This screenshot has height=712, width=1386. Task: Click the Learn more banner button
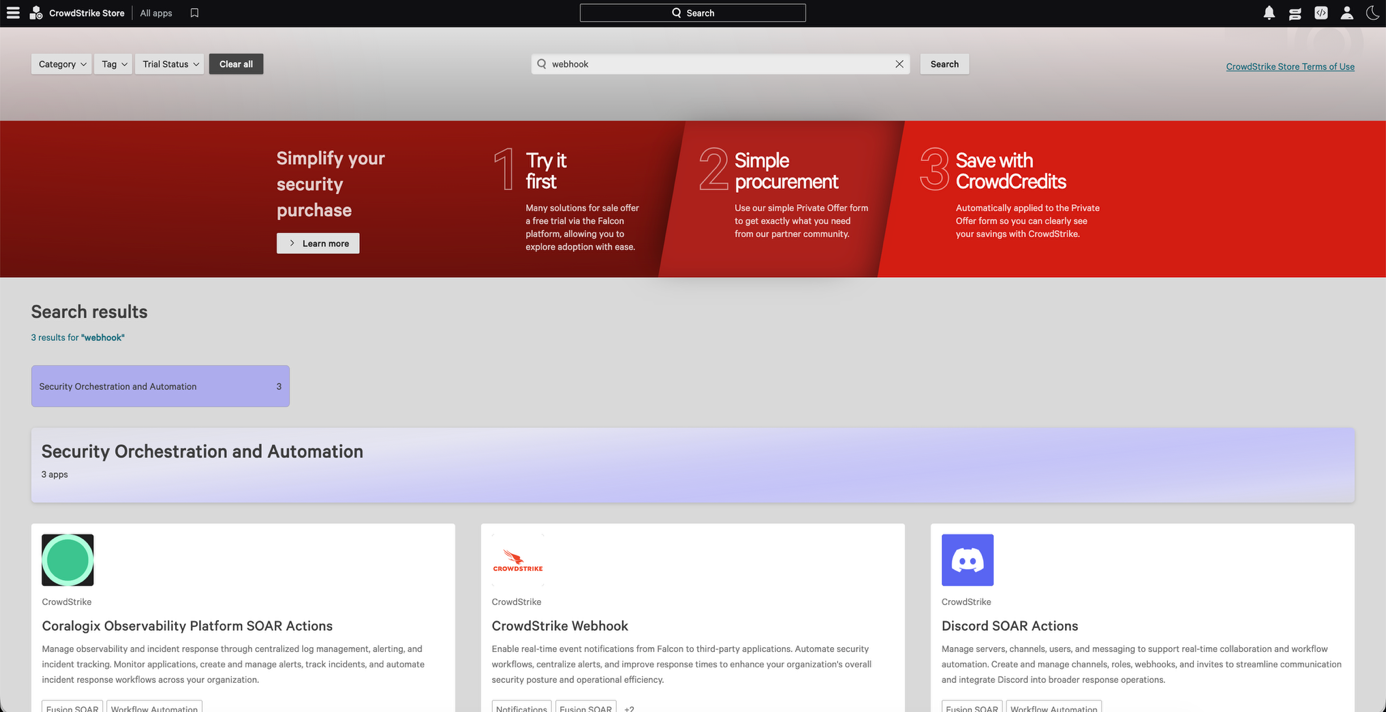(x=318, y=243)
